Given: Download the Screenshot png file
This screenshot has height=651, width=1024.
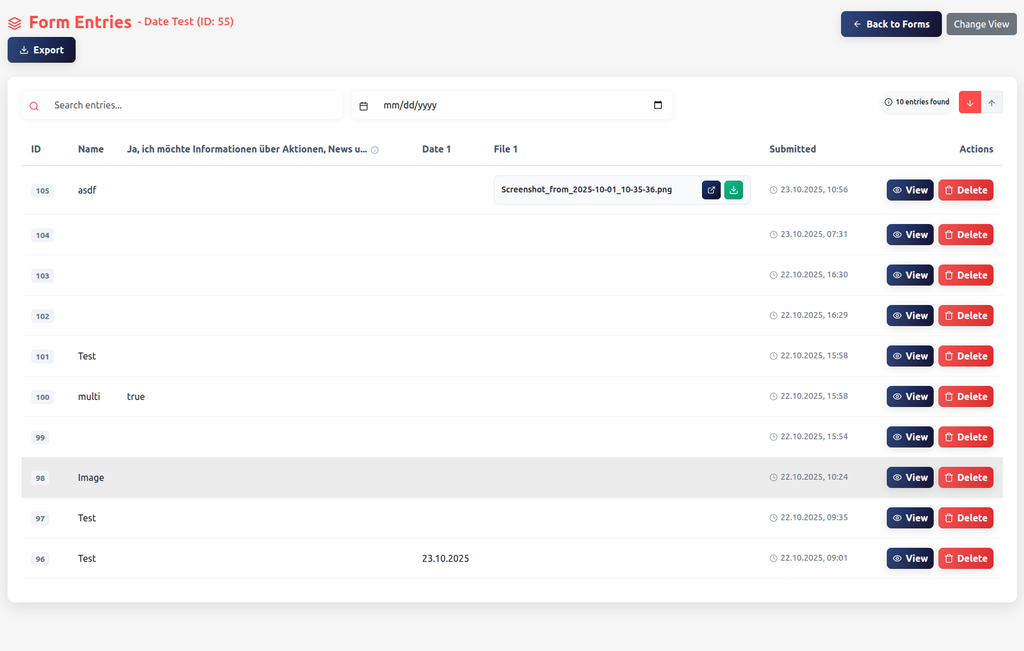Looking at the screenshot, I should coord(733,190).
